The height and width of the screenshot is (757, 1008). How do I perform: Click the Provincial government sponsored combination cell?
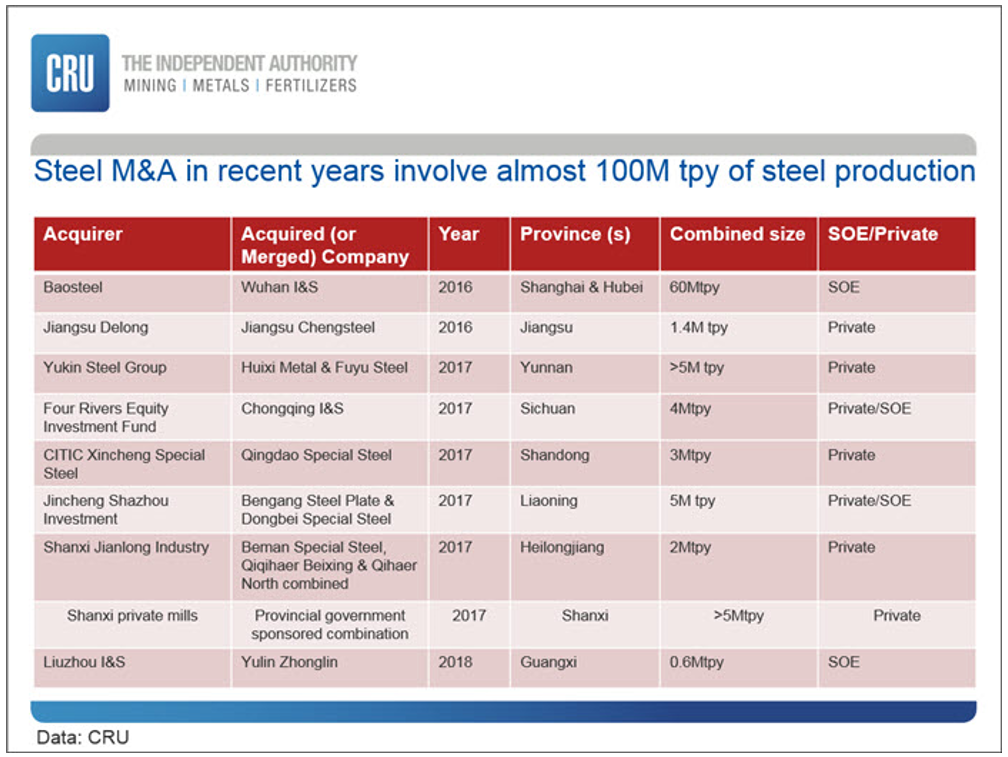tap(329, 625)
